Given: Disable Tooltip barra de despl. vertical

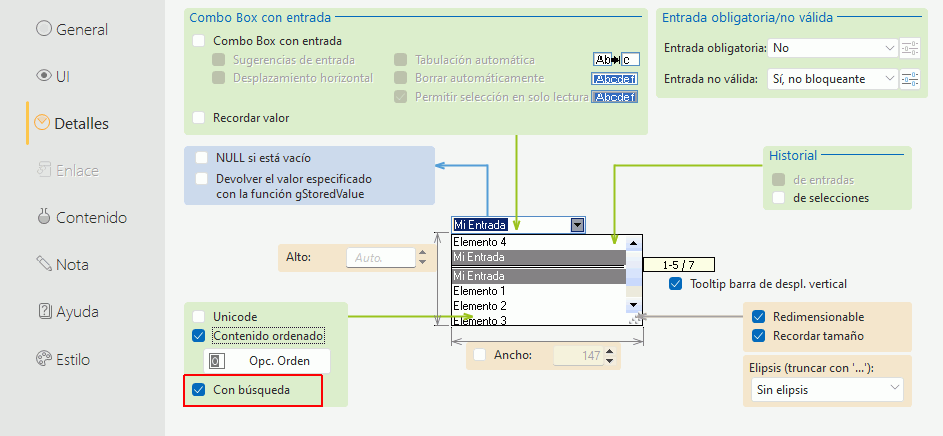Looking at the screenshot, I should 676,284.
